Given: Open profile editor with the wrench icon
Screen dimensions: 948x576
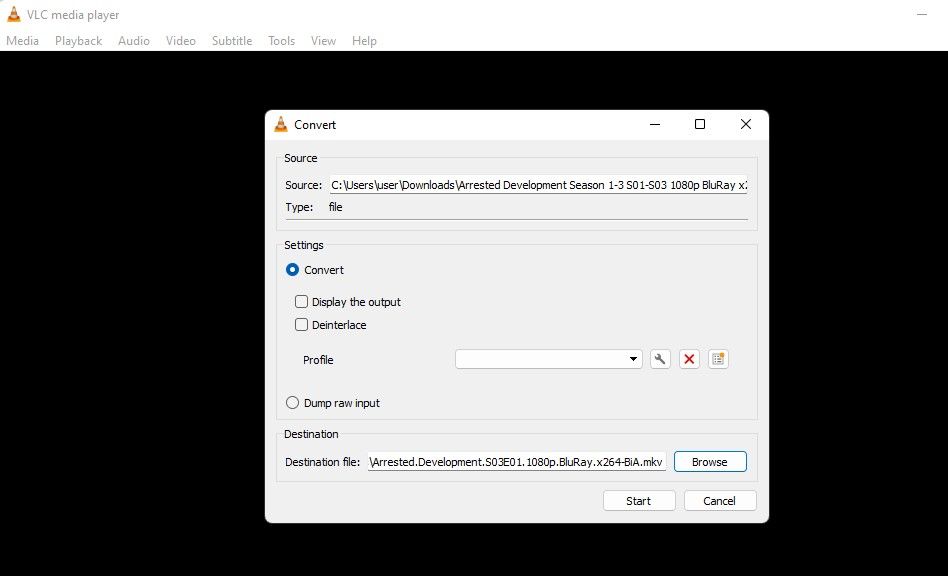Looking at the screenshot, I should click(660, 358).
